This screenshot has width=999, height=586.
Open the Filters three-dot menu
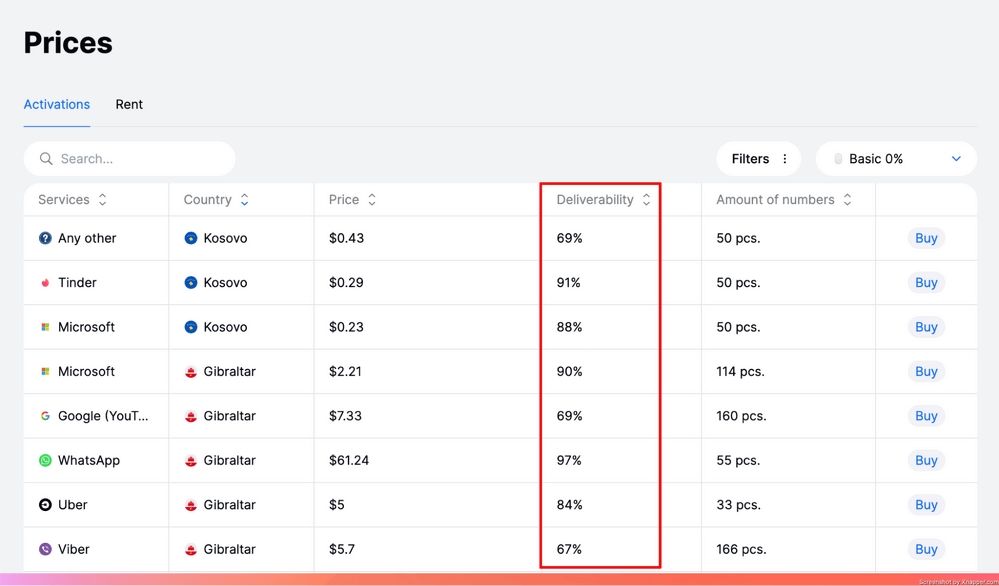785,159
